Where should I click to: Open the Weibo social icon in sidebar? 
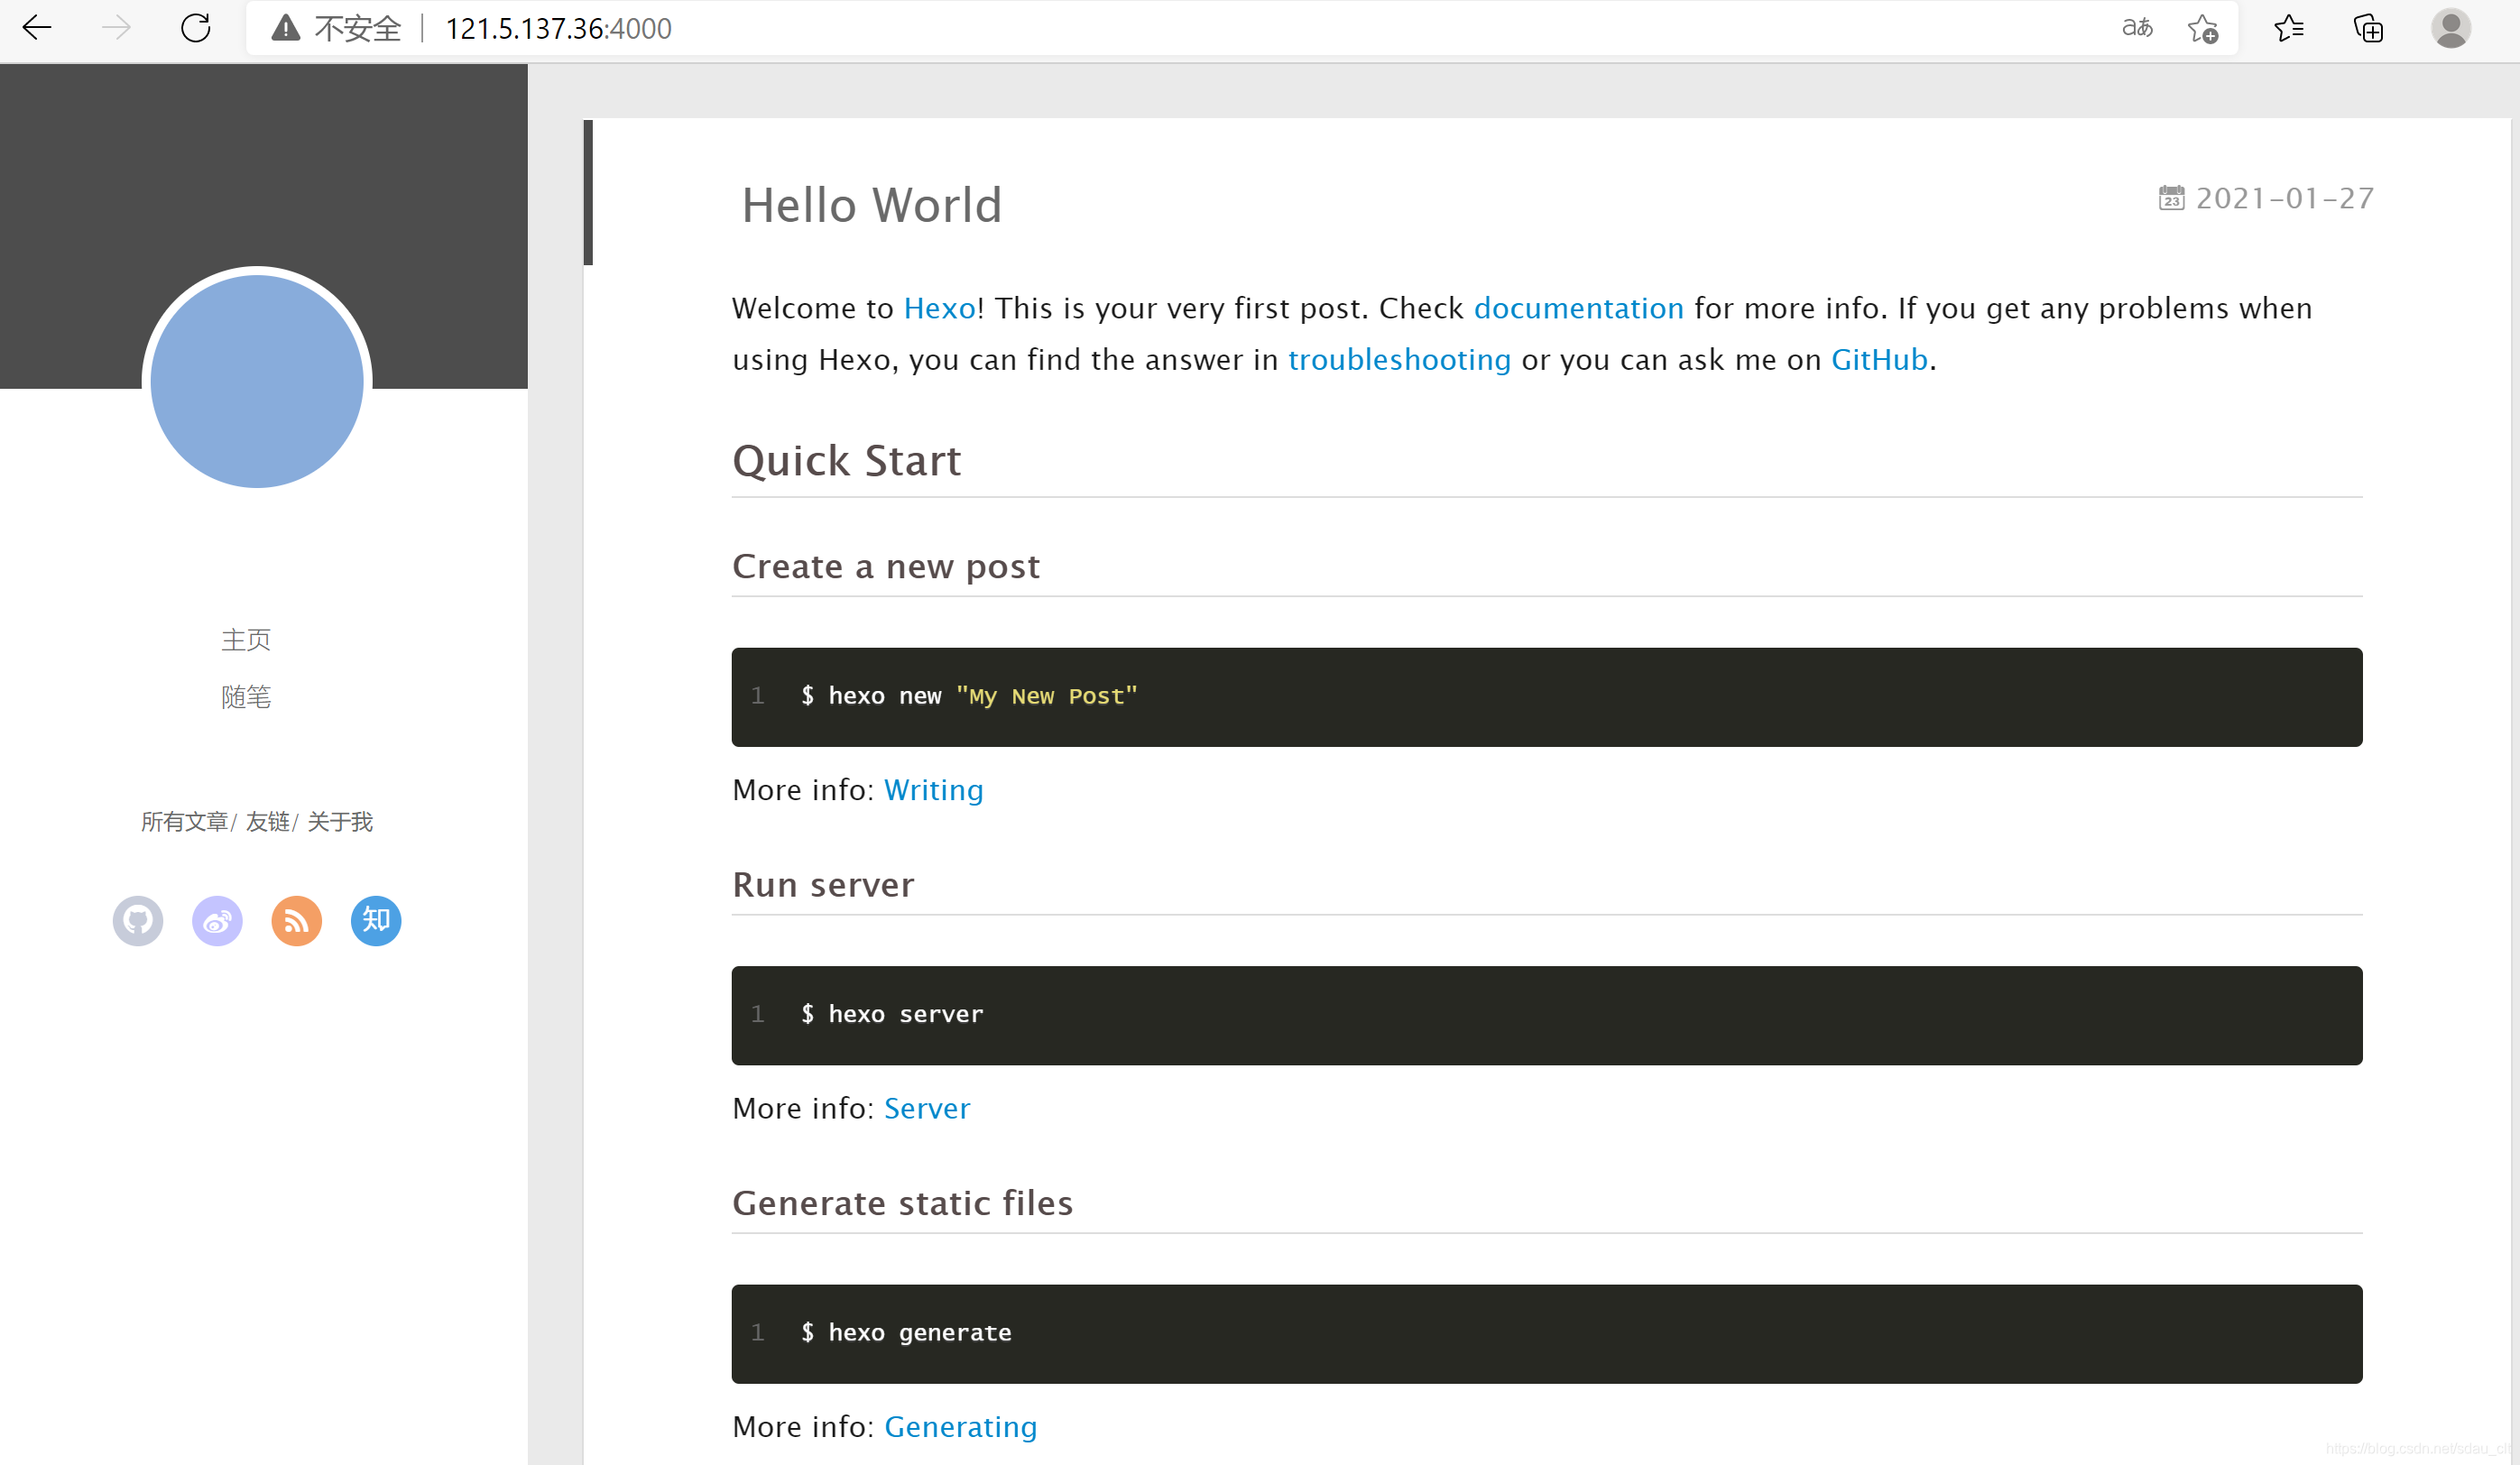[217, 920]
